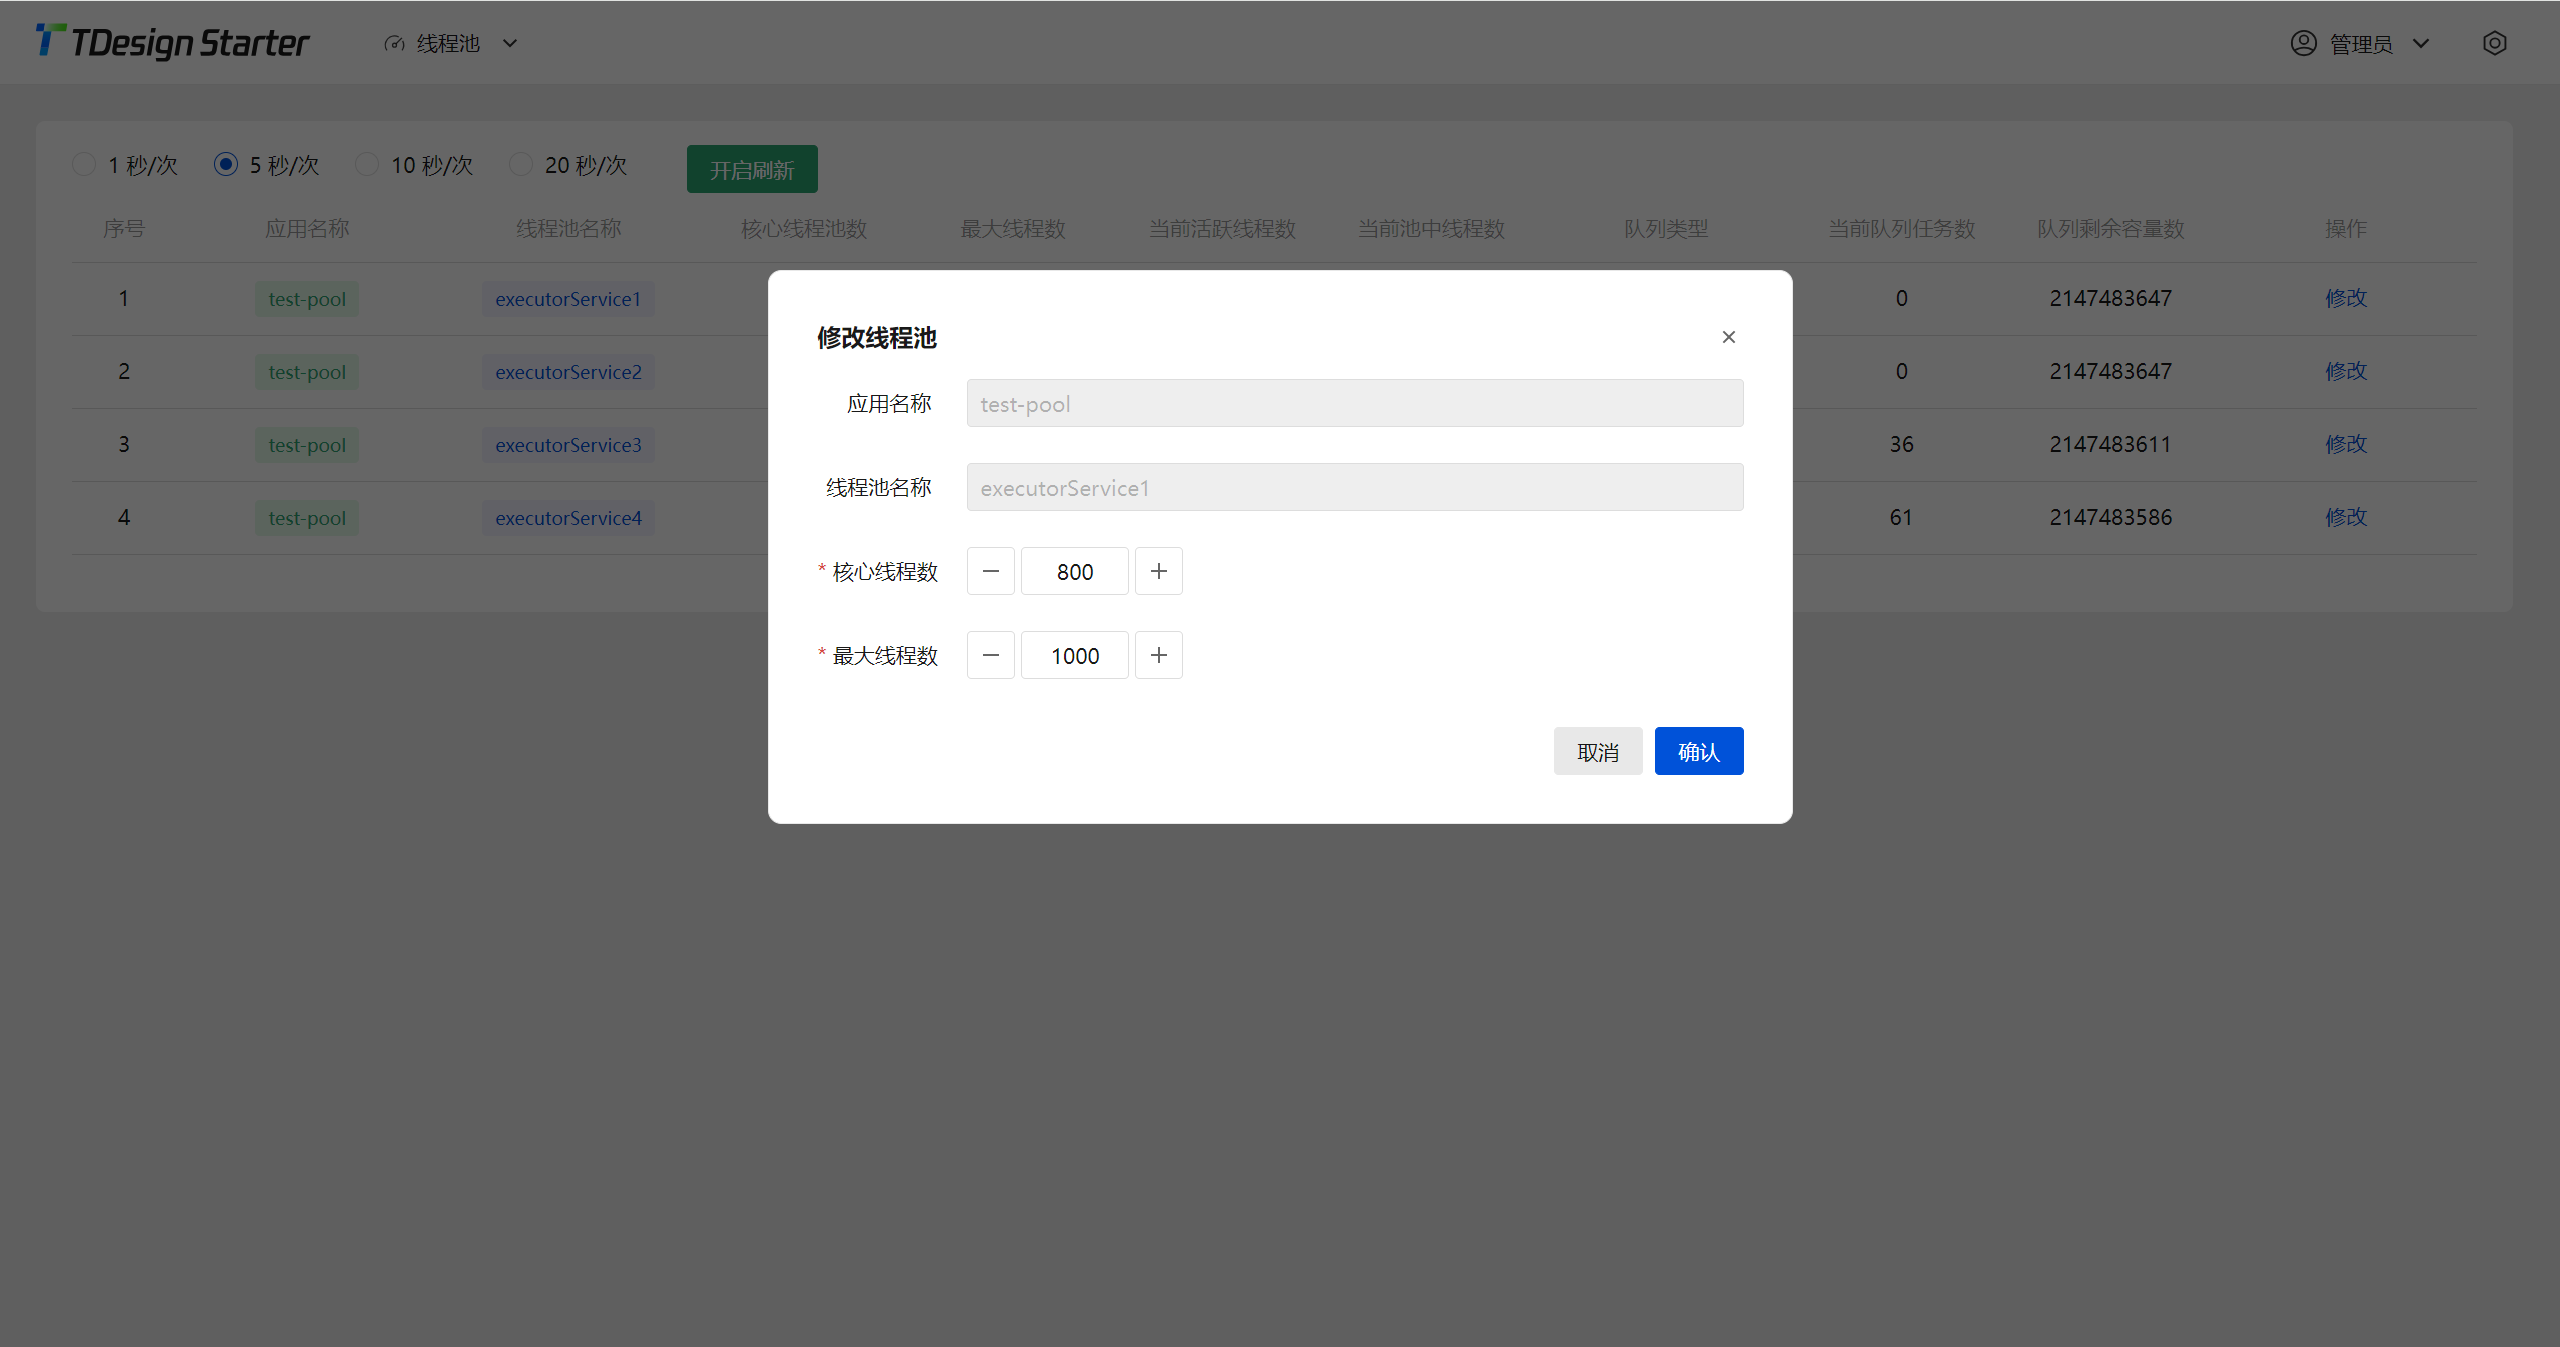This screenshot has height=1347, width=2560.
Task: Open the 线程池 navigation menu item
Action: click(448, 44)
